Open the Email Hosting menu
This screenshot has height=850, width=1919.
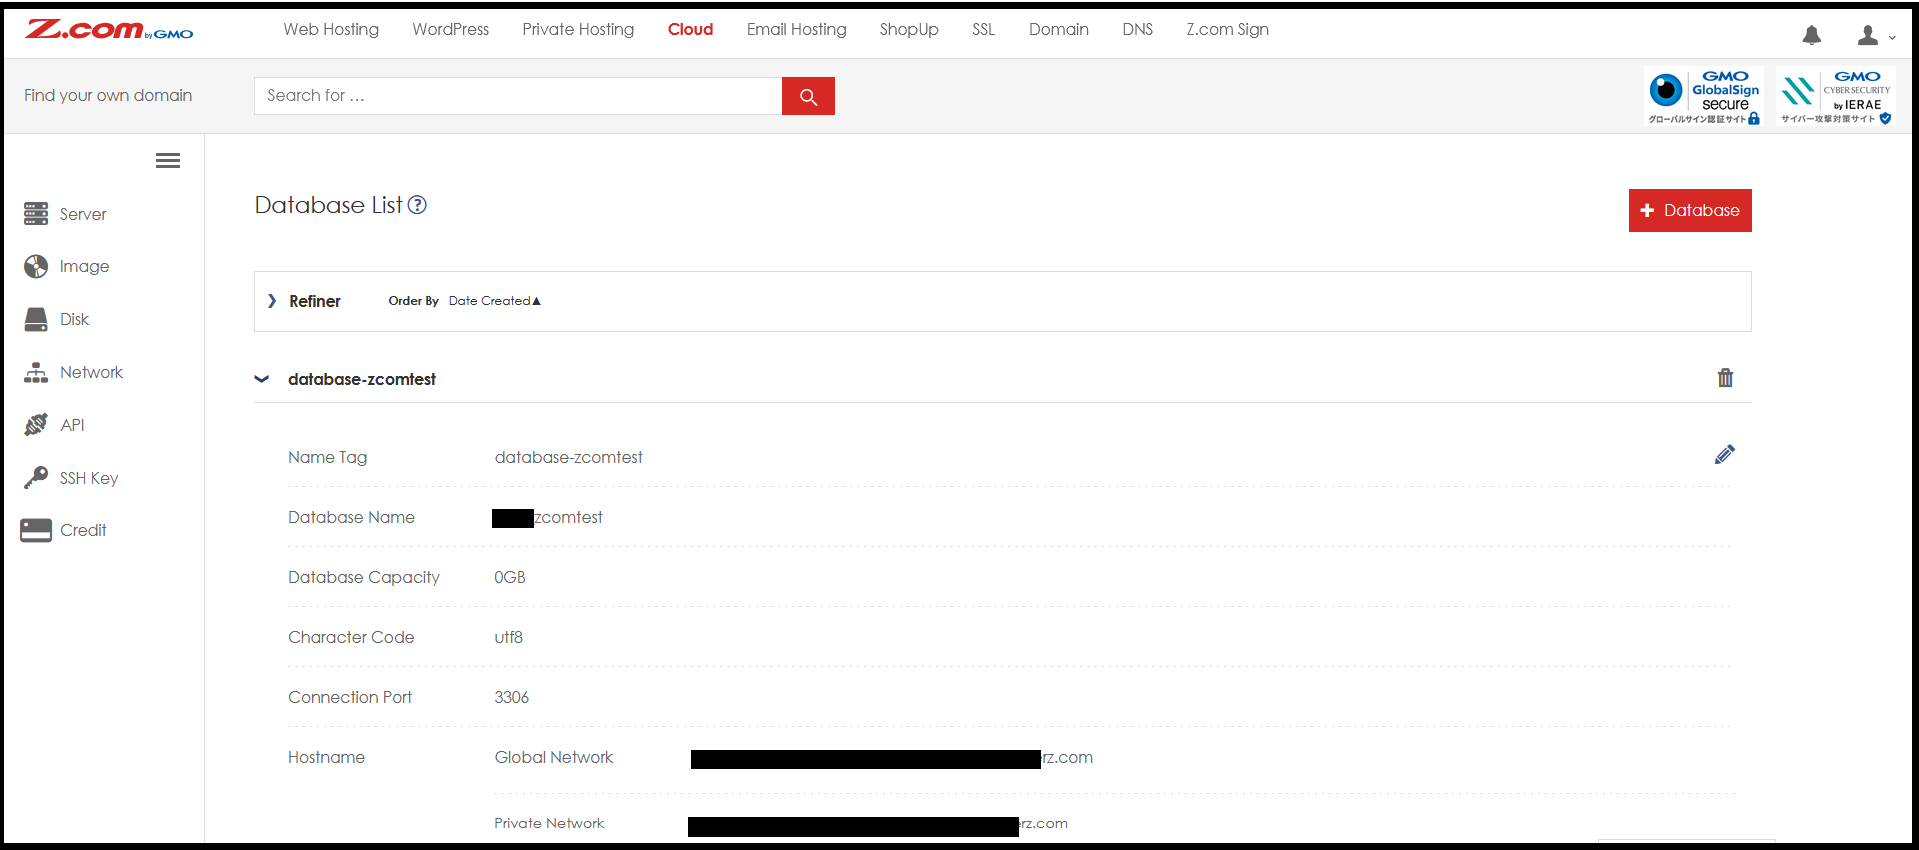796,30
